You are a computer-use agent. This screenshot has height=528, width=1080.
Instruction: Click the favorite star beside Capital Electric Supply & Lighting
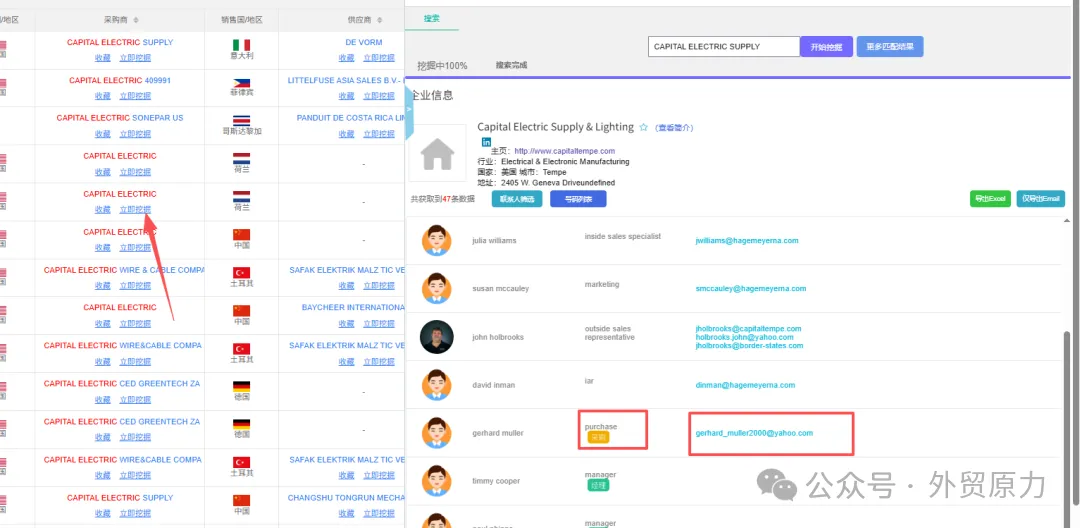tap(644, 128)
